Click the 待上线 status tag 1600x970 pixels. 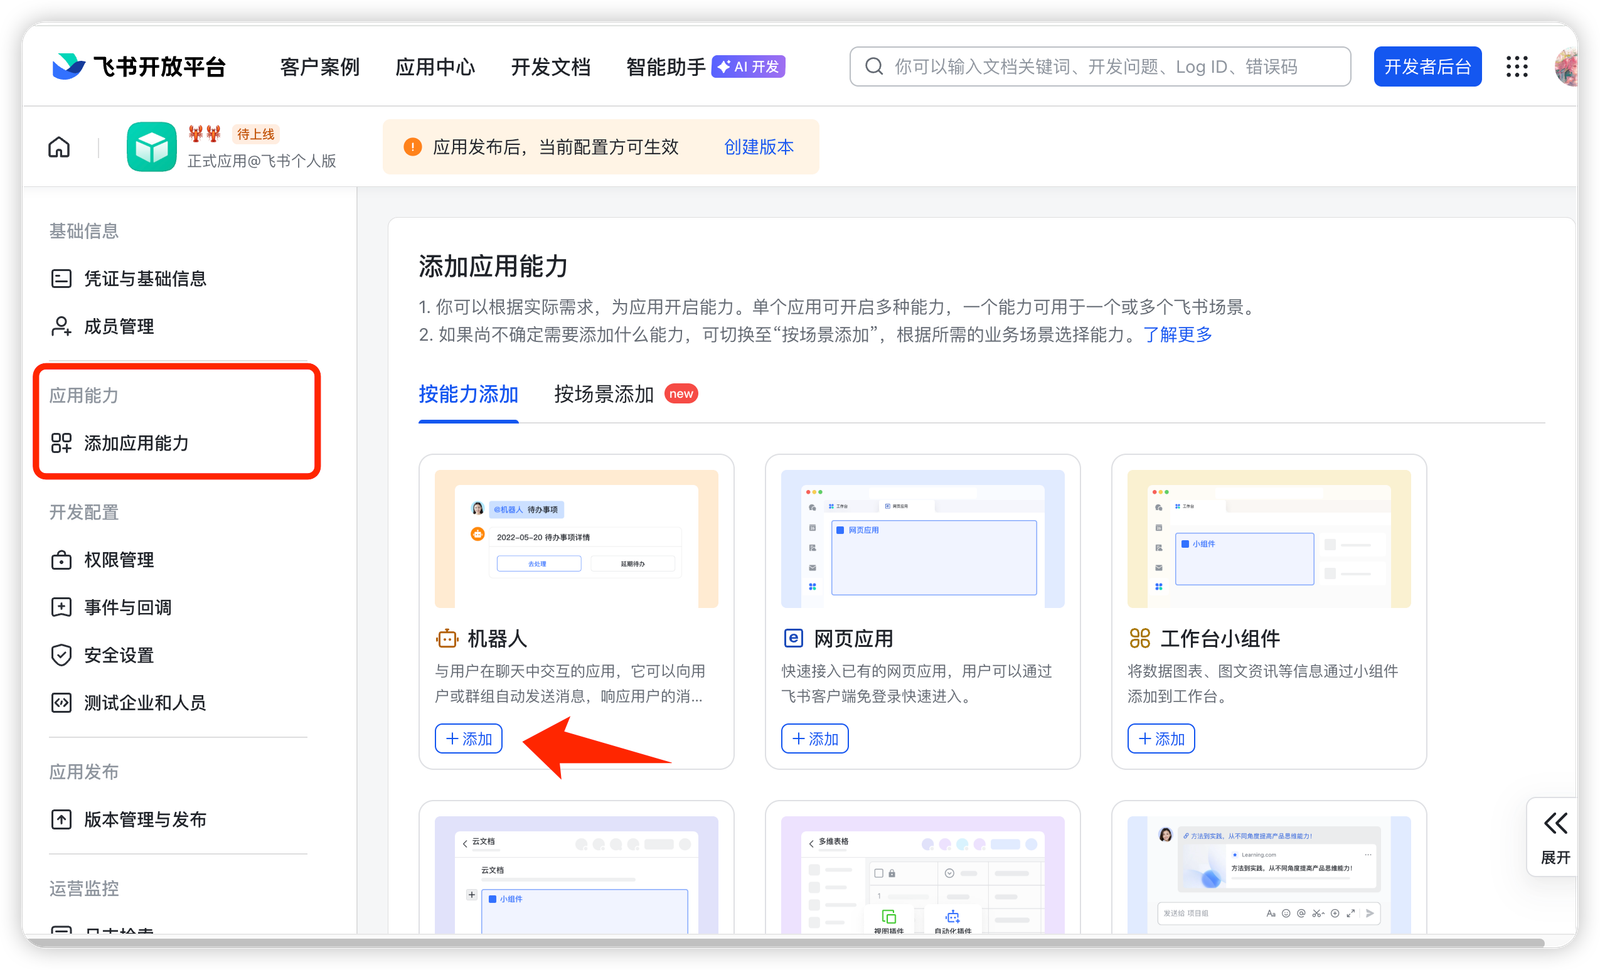click(x=255, y=134)
